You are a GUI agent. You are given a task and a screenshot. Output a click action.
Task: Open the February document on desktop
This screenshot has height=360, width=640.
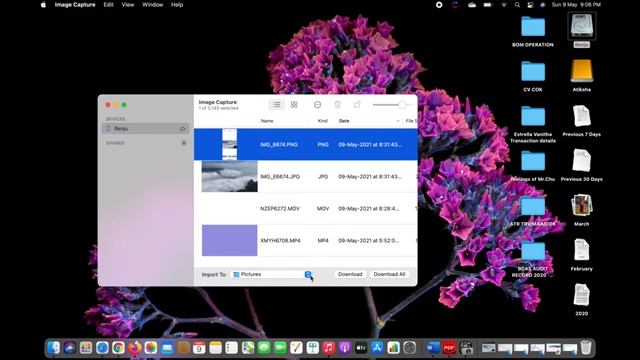[582, 250]
